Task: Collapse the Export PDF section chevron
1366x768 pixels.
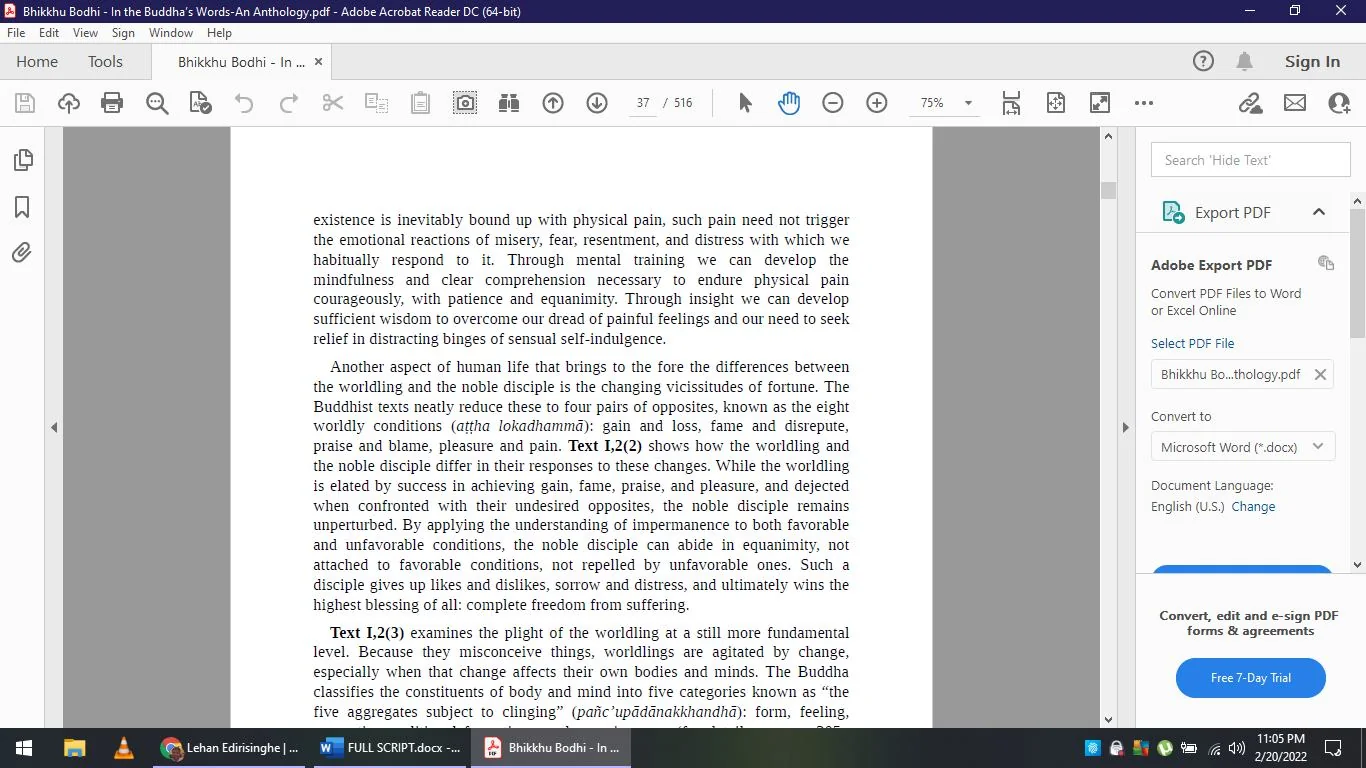Action: pyautogui.click(x=1319, y=212)
